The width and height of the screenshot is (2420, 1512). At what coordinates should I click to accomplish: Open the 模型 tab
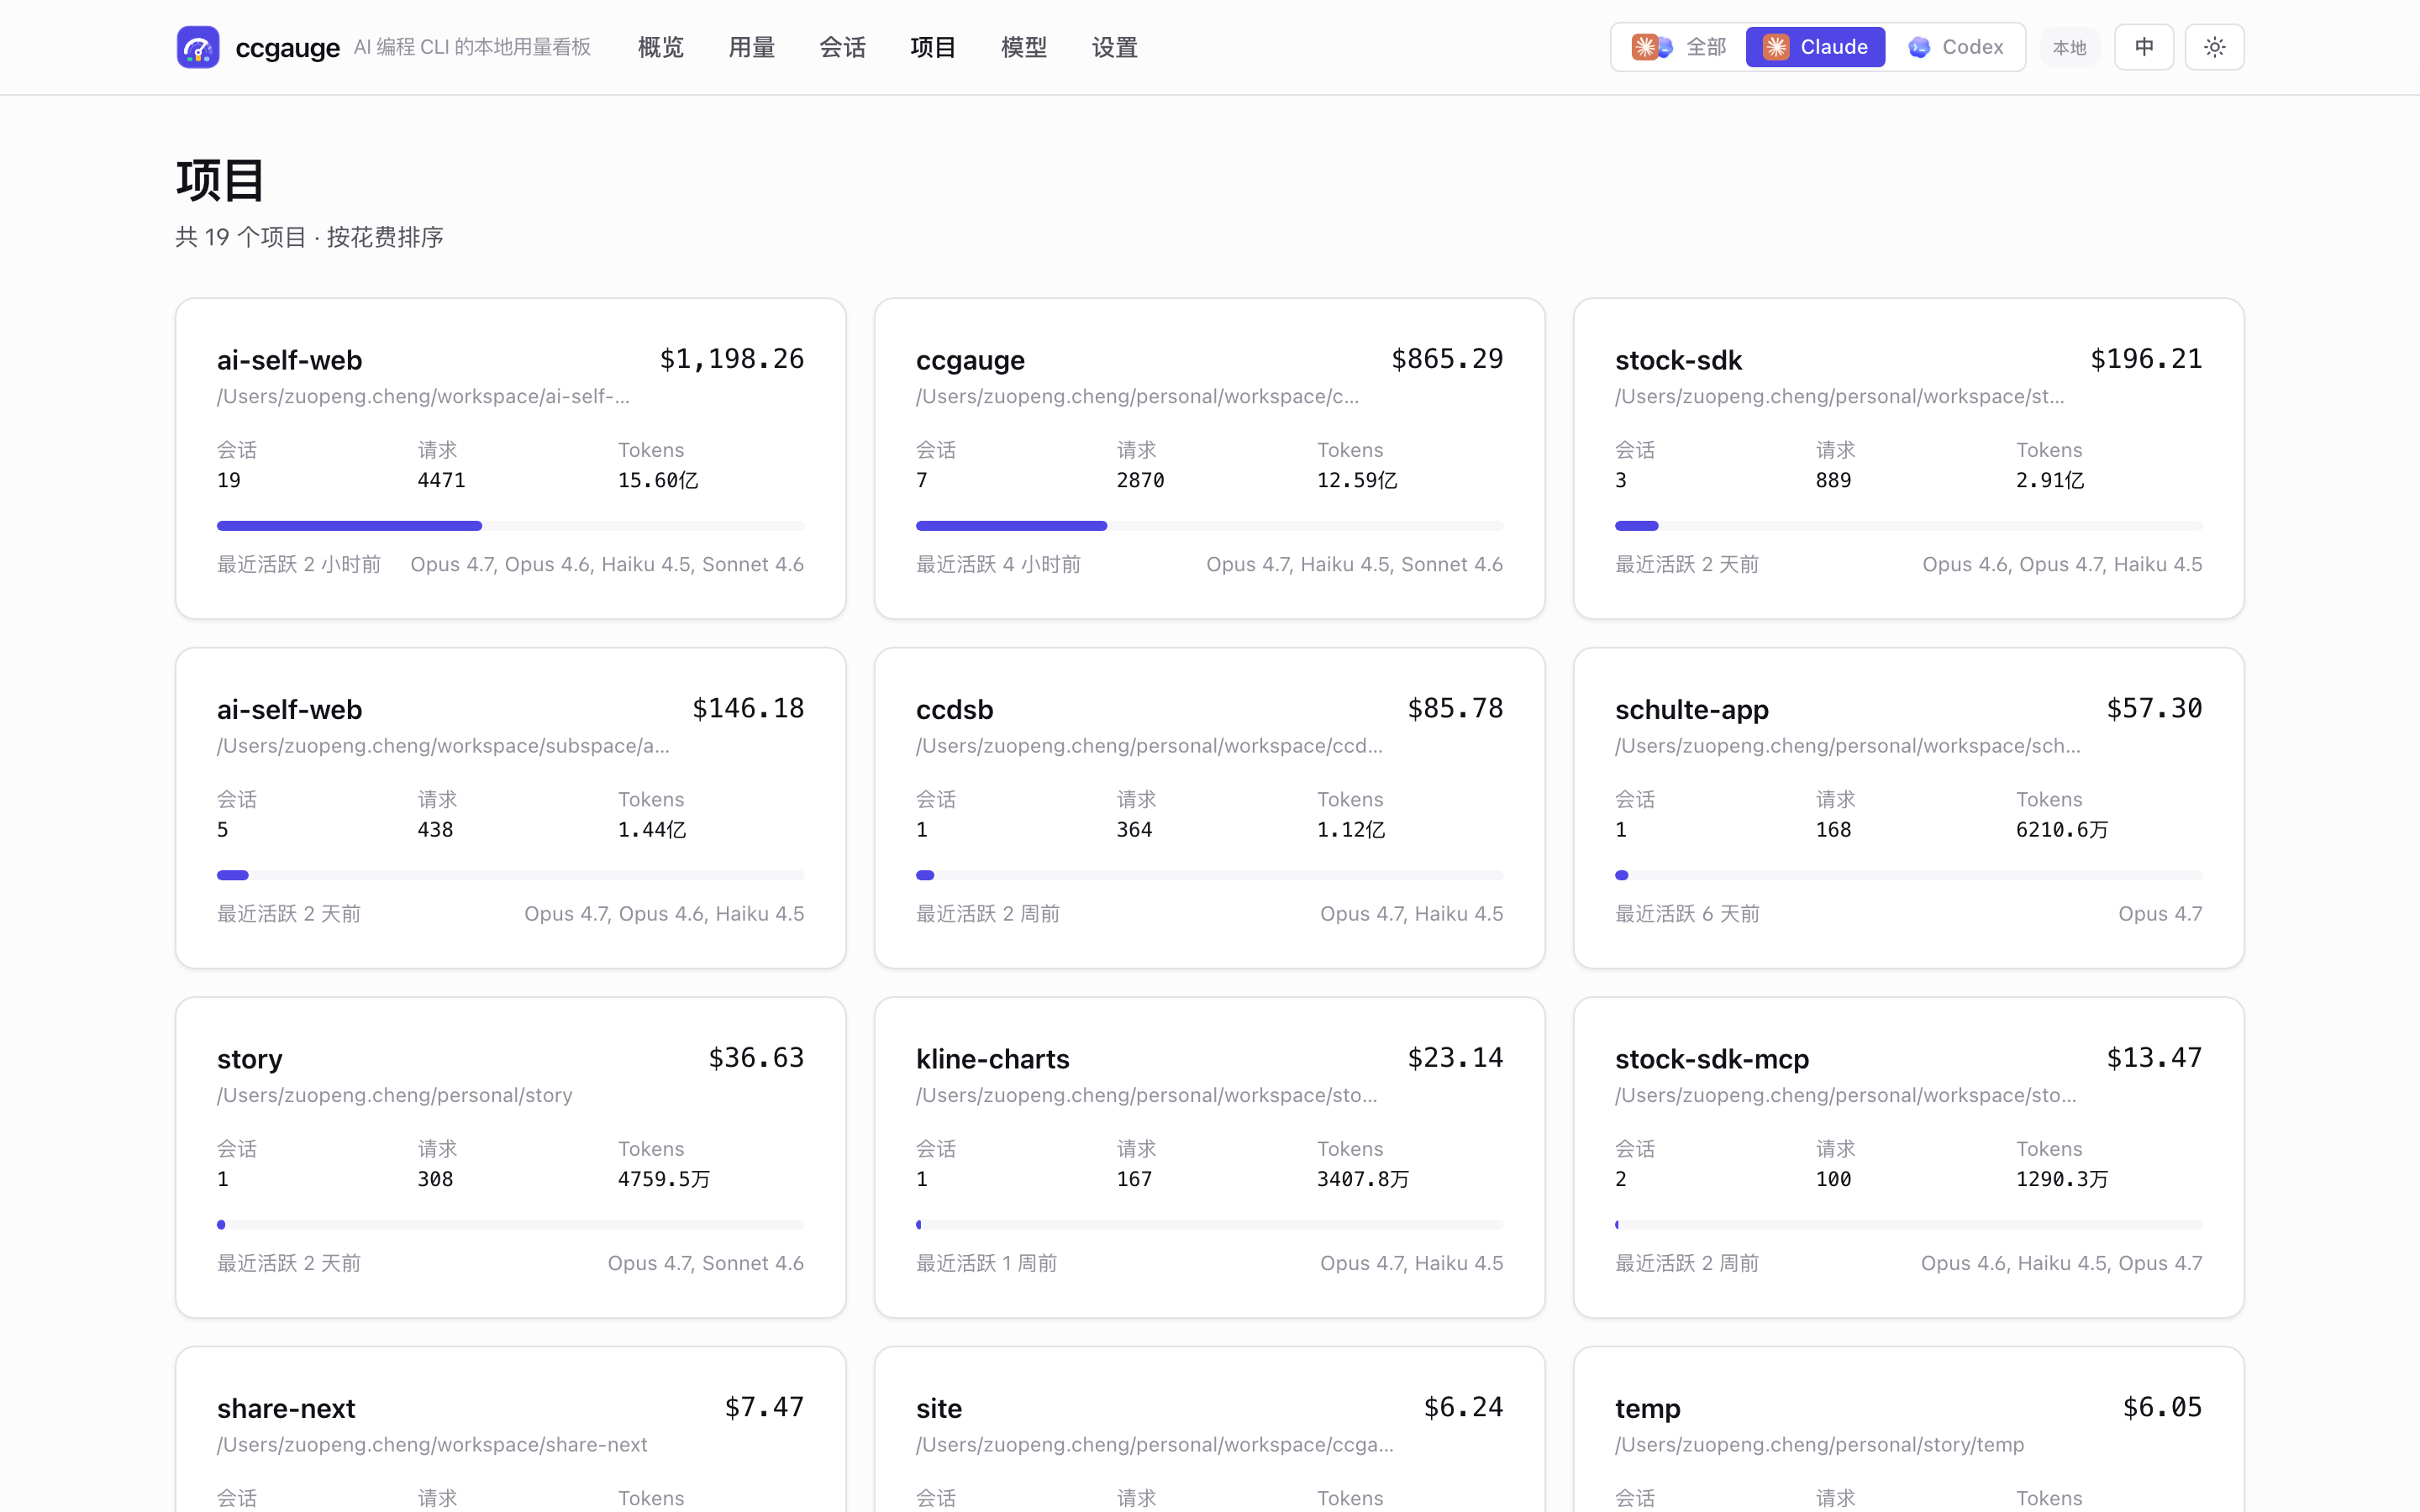pos(1024,47)
